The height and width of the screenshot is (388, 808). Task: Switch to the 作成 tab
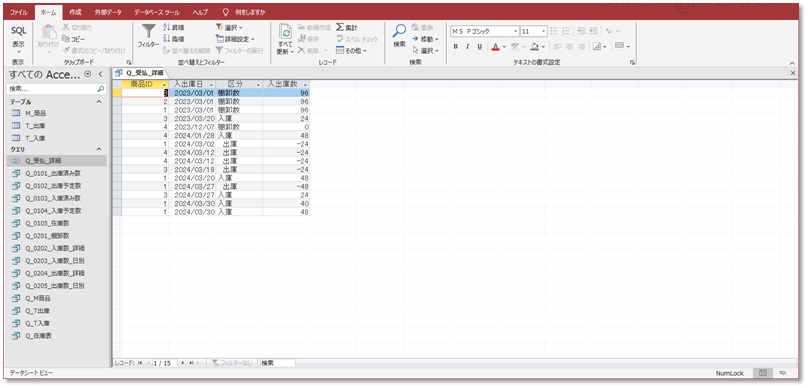coord(75,11)
